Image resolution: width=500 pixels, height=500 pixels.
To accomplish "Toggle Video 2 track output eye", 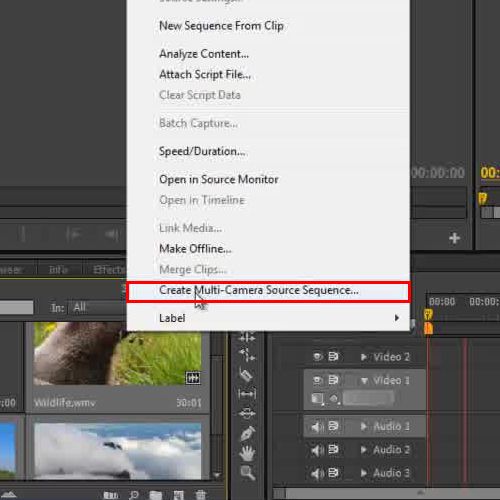I will 318,357.
